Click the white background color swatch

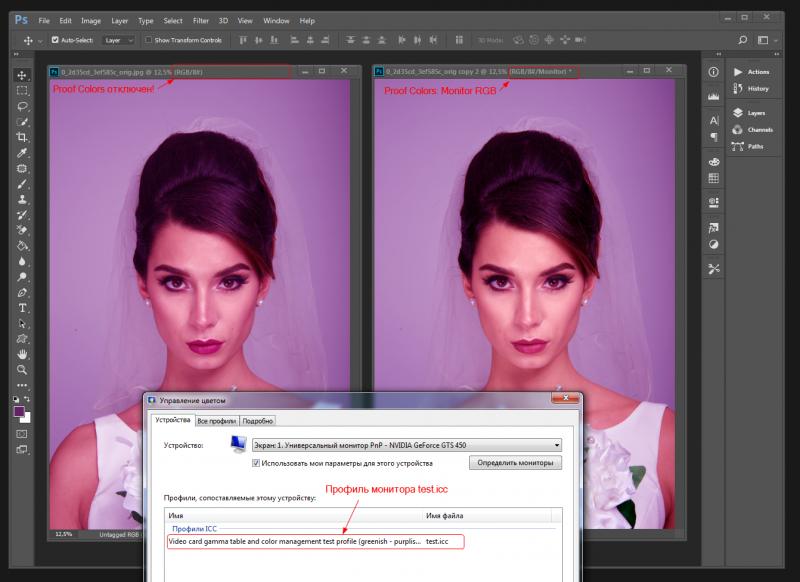[x=27, y=419]
